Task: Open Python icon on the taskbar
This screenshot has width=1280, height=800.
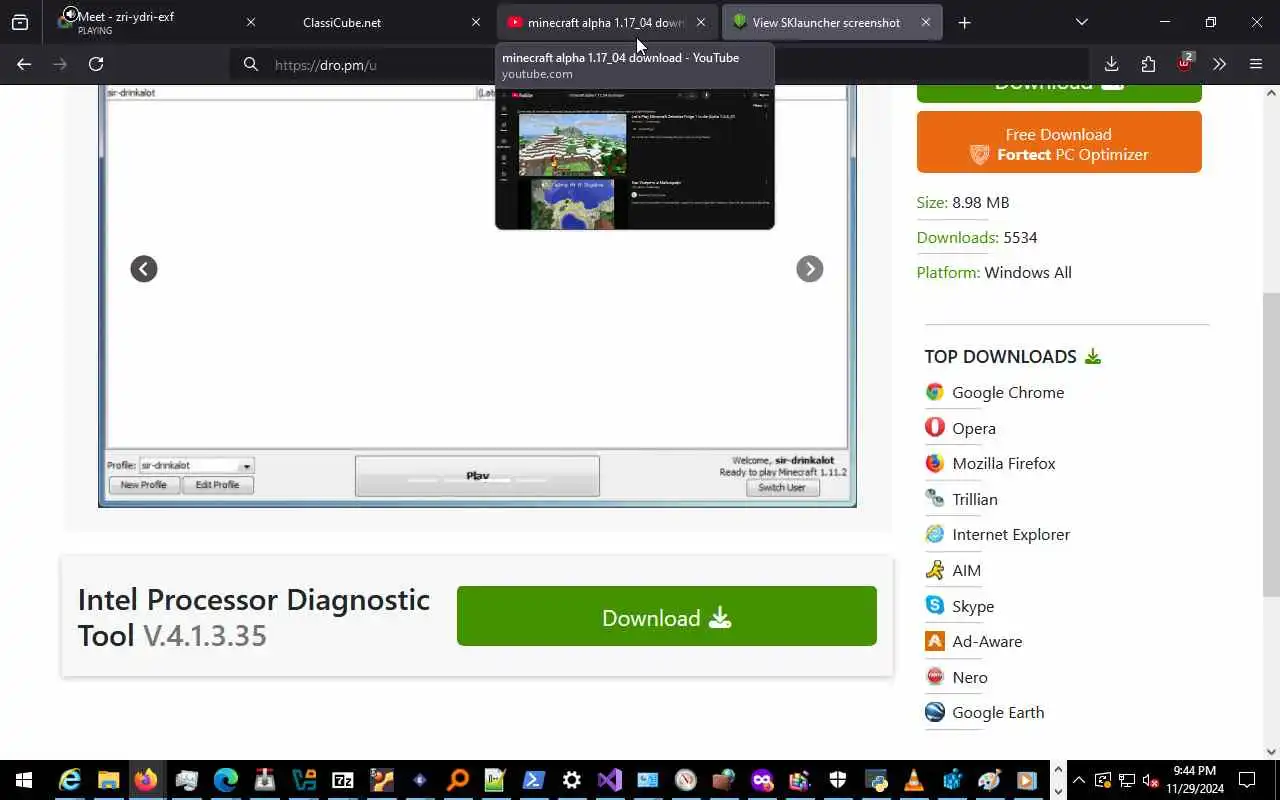Action: [877, 780]
